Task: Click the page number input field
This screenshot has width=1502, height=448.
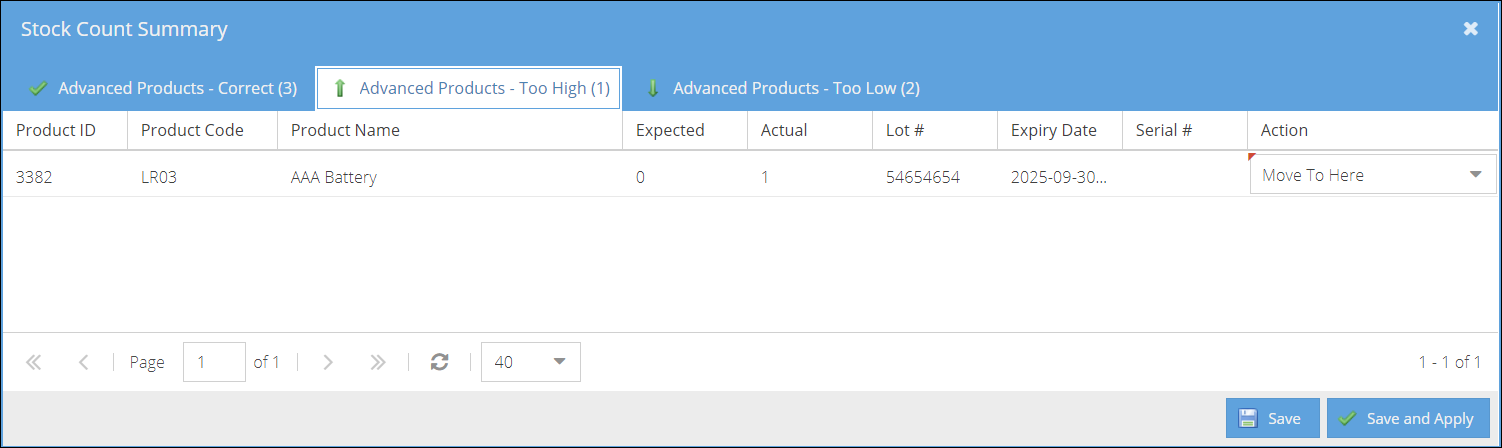Action: tap(214, 362)
